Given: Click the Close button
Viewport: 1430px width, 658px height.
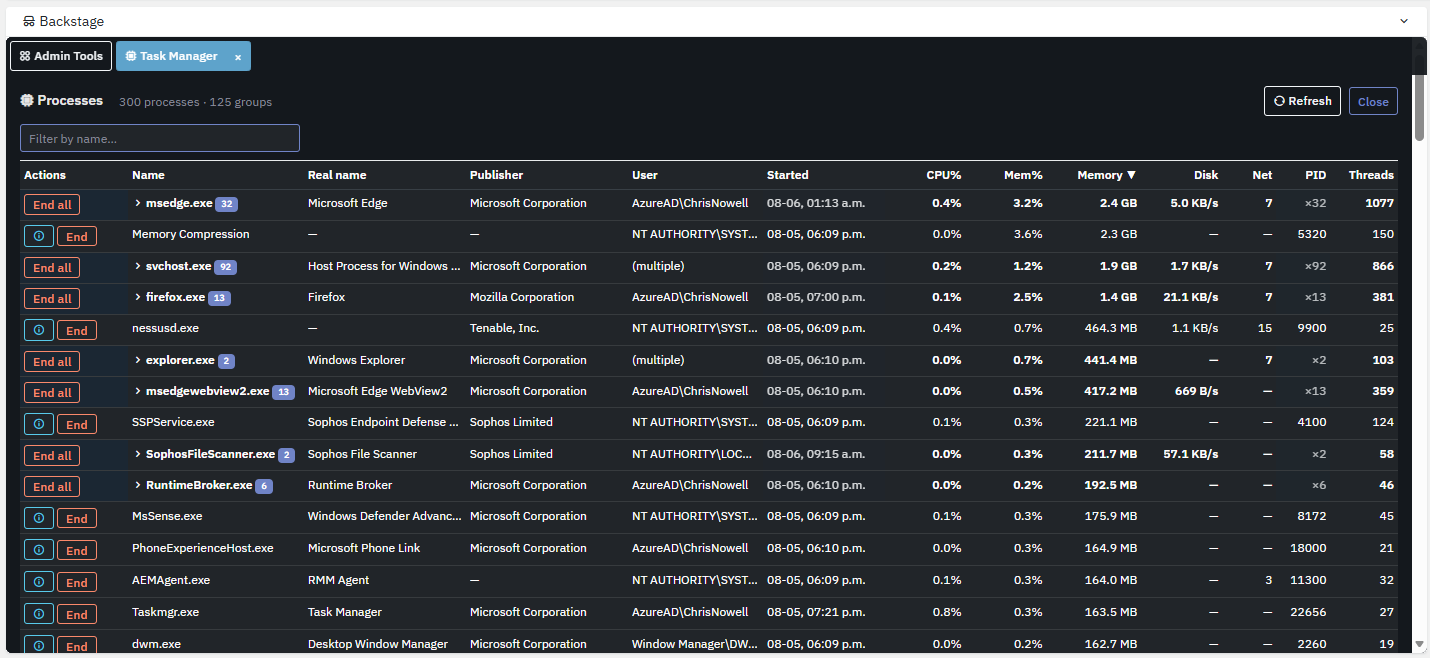Looking at the screenshot, I should [x=1373, y=101].
